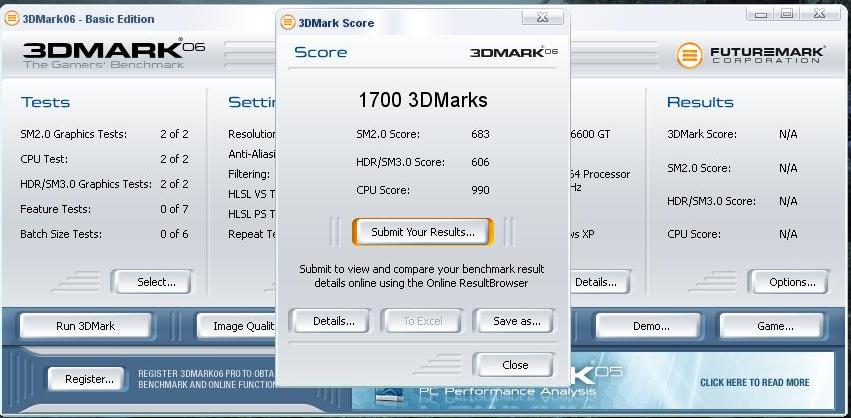Click the HDR/SM3.0 Graphics Tests label
Viewport: 851px width, 418px height.
[x=86, y=184]
